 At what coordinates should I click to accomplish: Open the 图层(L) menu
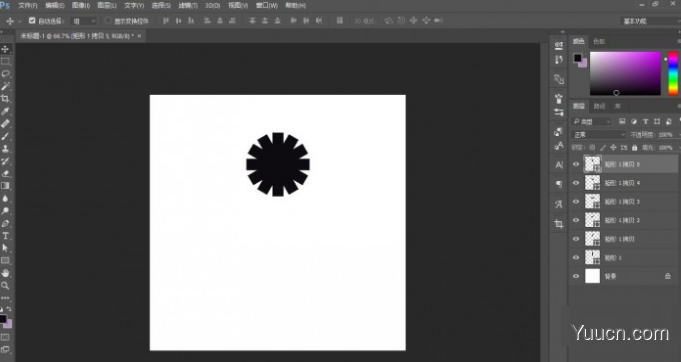107,6
